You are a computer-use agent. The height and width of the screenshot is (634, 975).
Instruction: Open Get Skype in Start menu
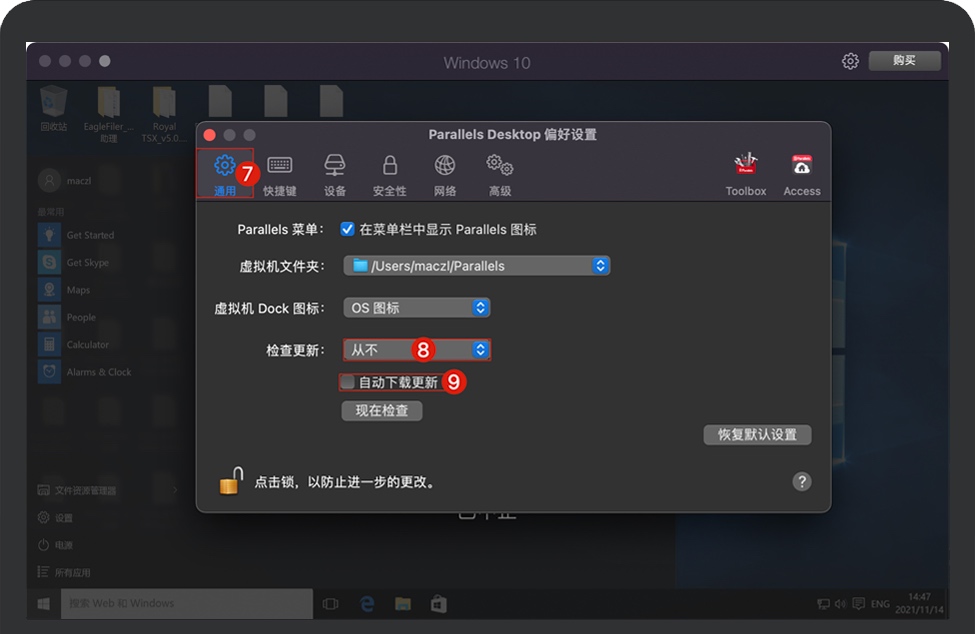(x=73, y=262)
